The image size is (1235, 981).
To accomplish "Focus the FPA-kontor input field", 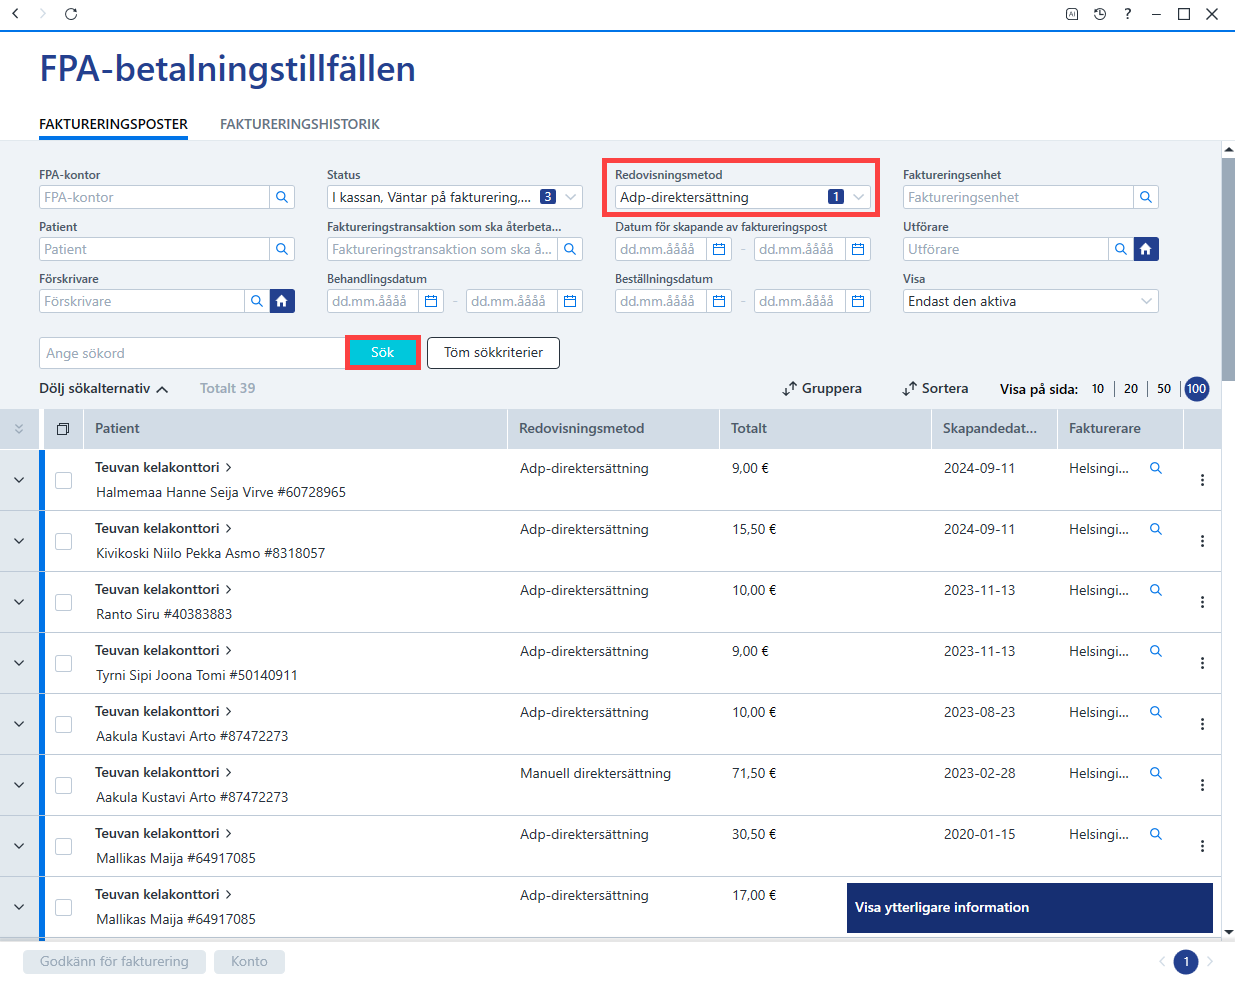I will coord(154,197).
